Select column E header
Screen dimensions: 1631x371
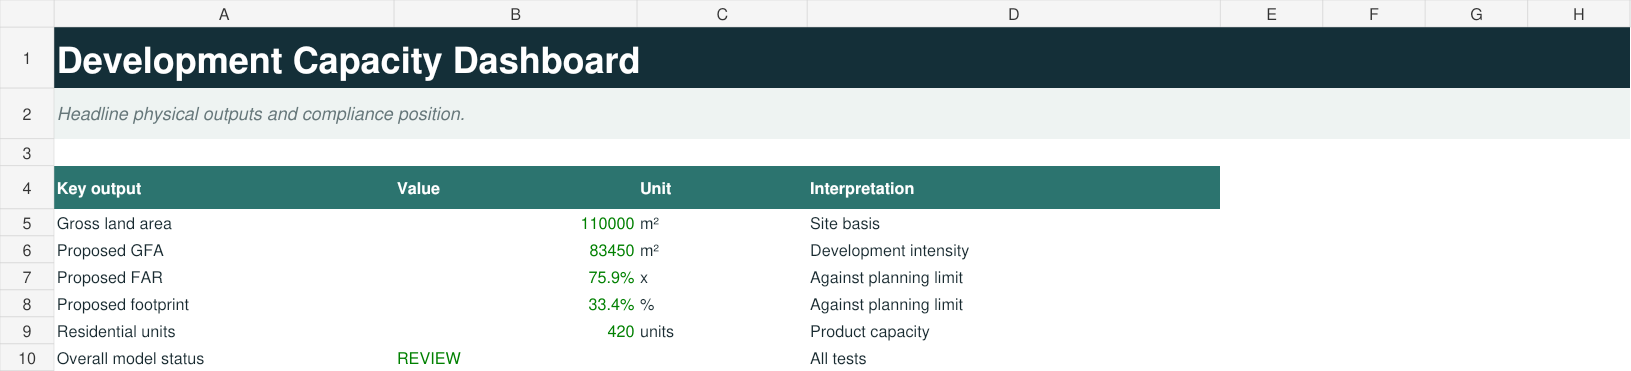(1271, 14)
